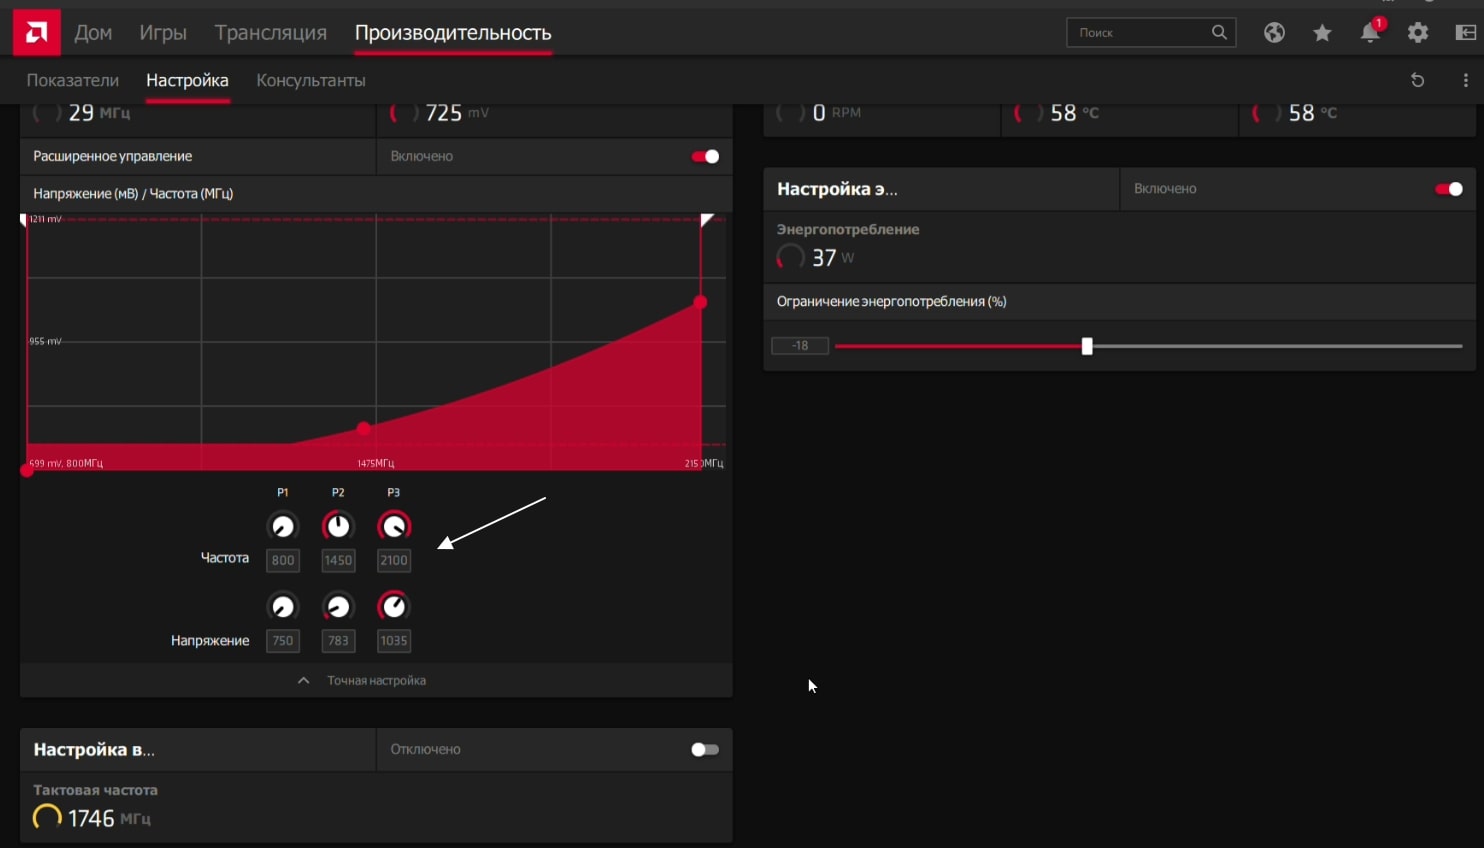Click the search magnifier icon
1484x848 pixels.
point(1219,32)
